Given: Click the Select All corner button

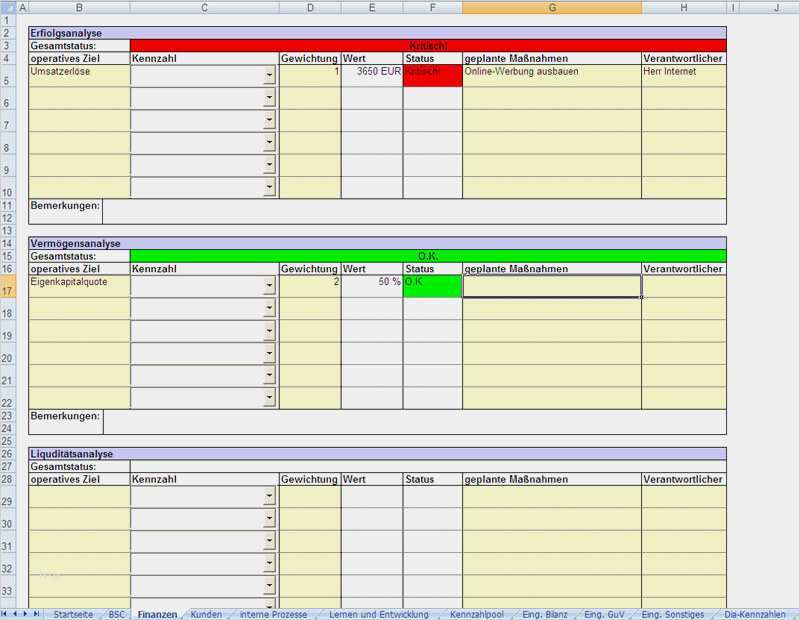Looking at the screenshot, I should 7,7.
